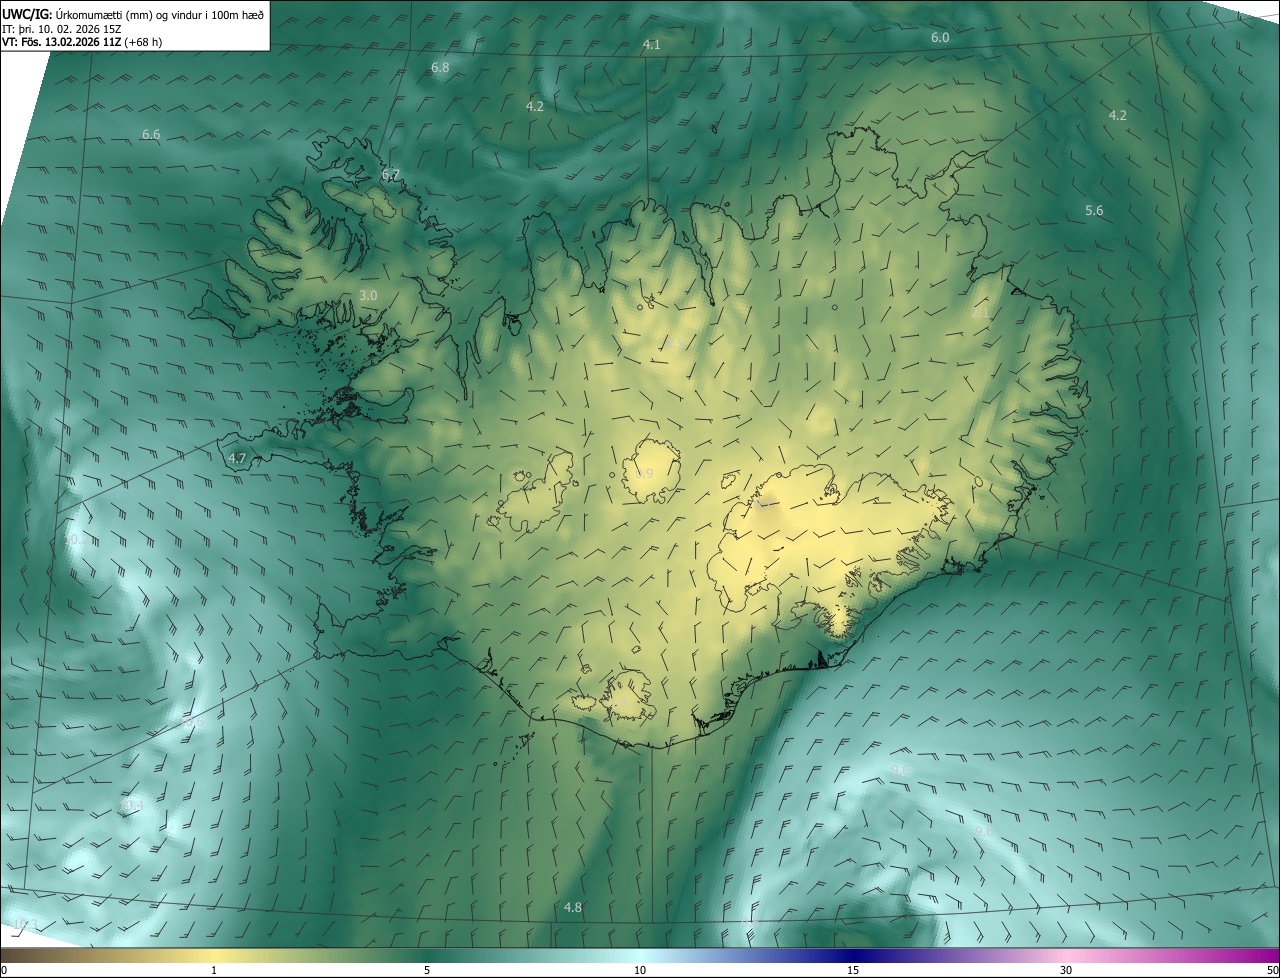This screenshot has width=1280, height=978.
Task: Click the 6.6 value label over the sea
Action: click(x=151, y=134)
